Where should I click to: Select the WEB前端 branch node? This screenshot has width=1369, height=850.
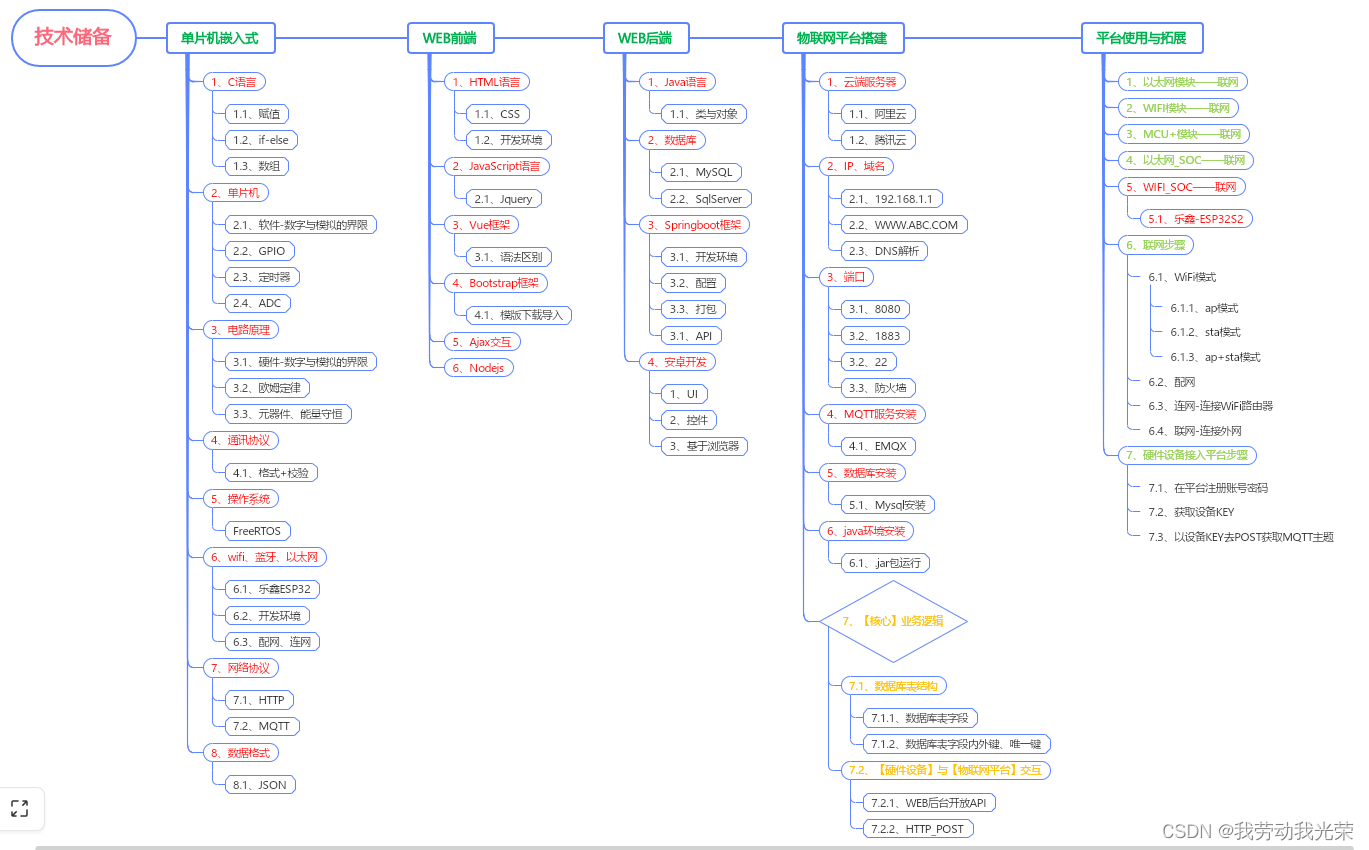coord(450,37)
